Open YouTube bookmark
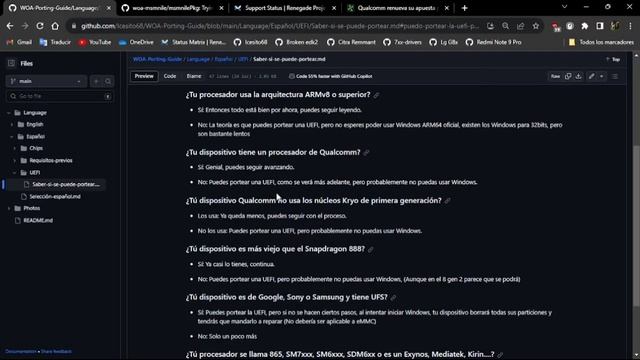The image size is (640, 360). (95, 42)
